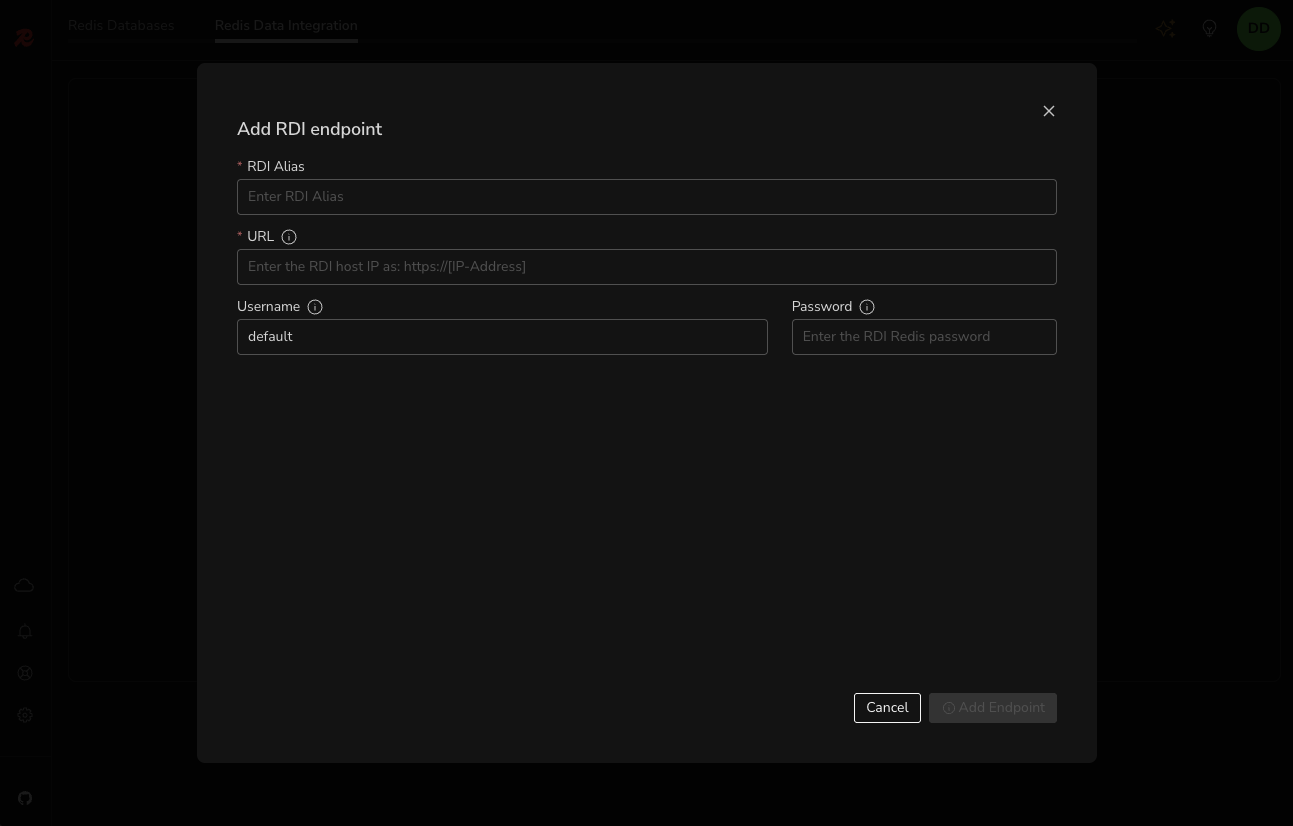Click the GitHub icon in the sidebar
The width and height of the screenshot is (1293, 826).
pyautogui.click(x=25, y=798)
